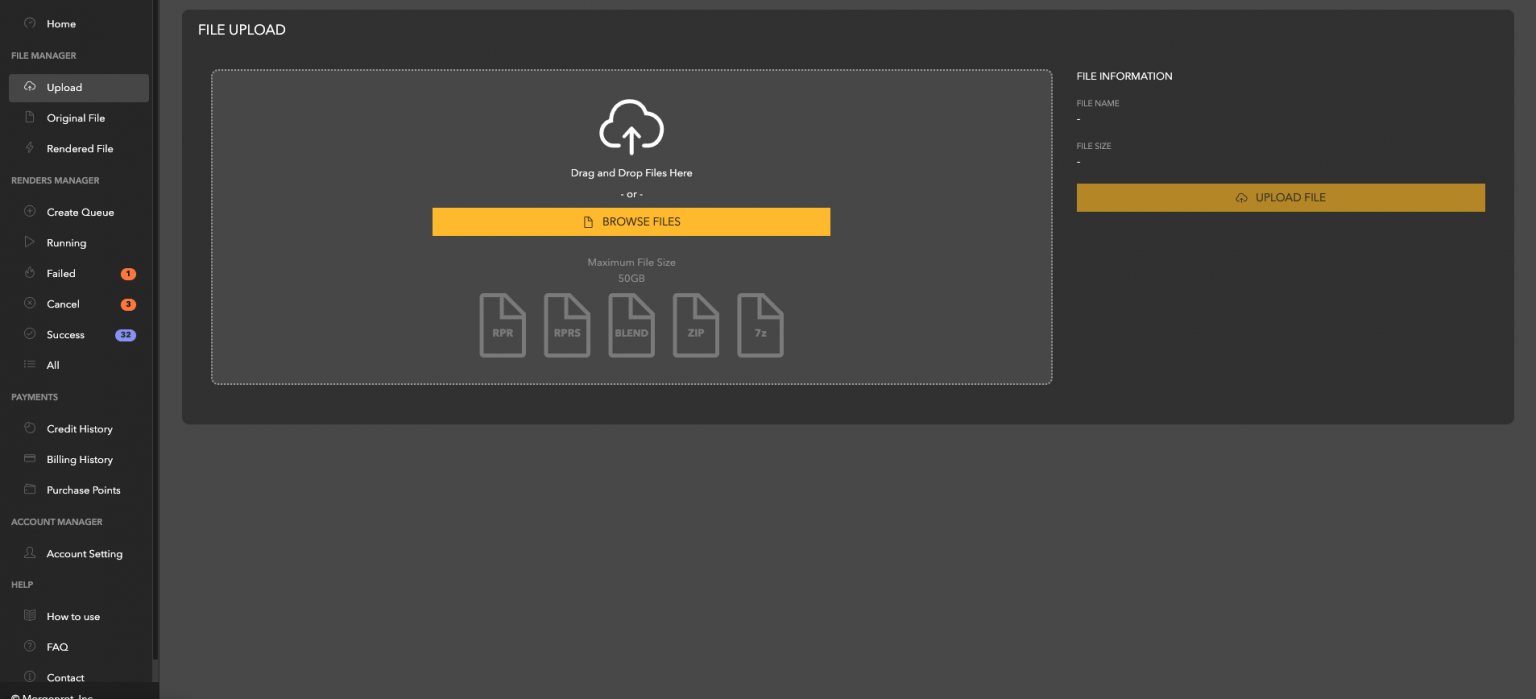1536x699 pixels.
Task: Click the BROWSE FILES button
Action: (631, 221)
